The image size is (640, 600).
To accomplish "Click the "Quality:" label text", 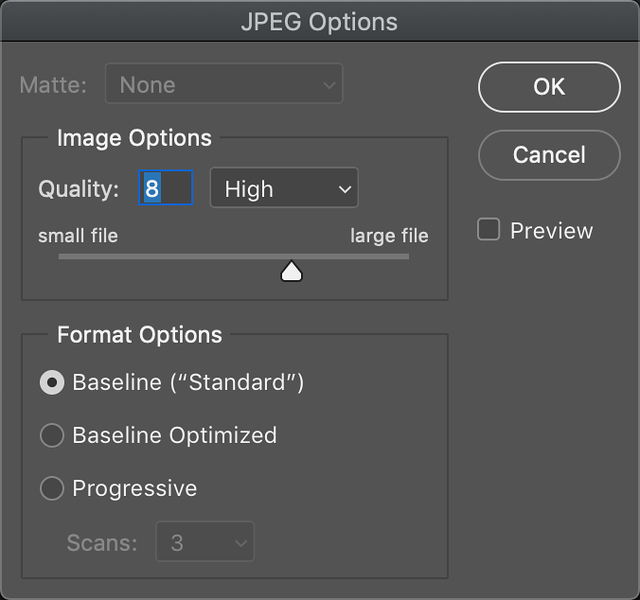I will click(79, 189).
